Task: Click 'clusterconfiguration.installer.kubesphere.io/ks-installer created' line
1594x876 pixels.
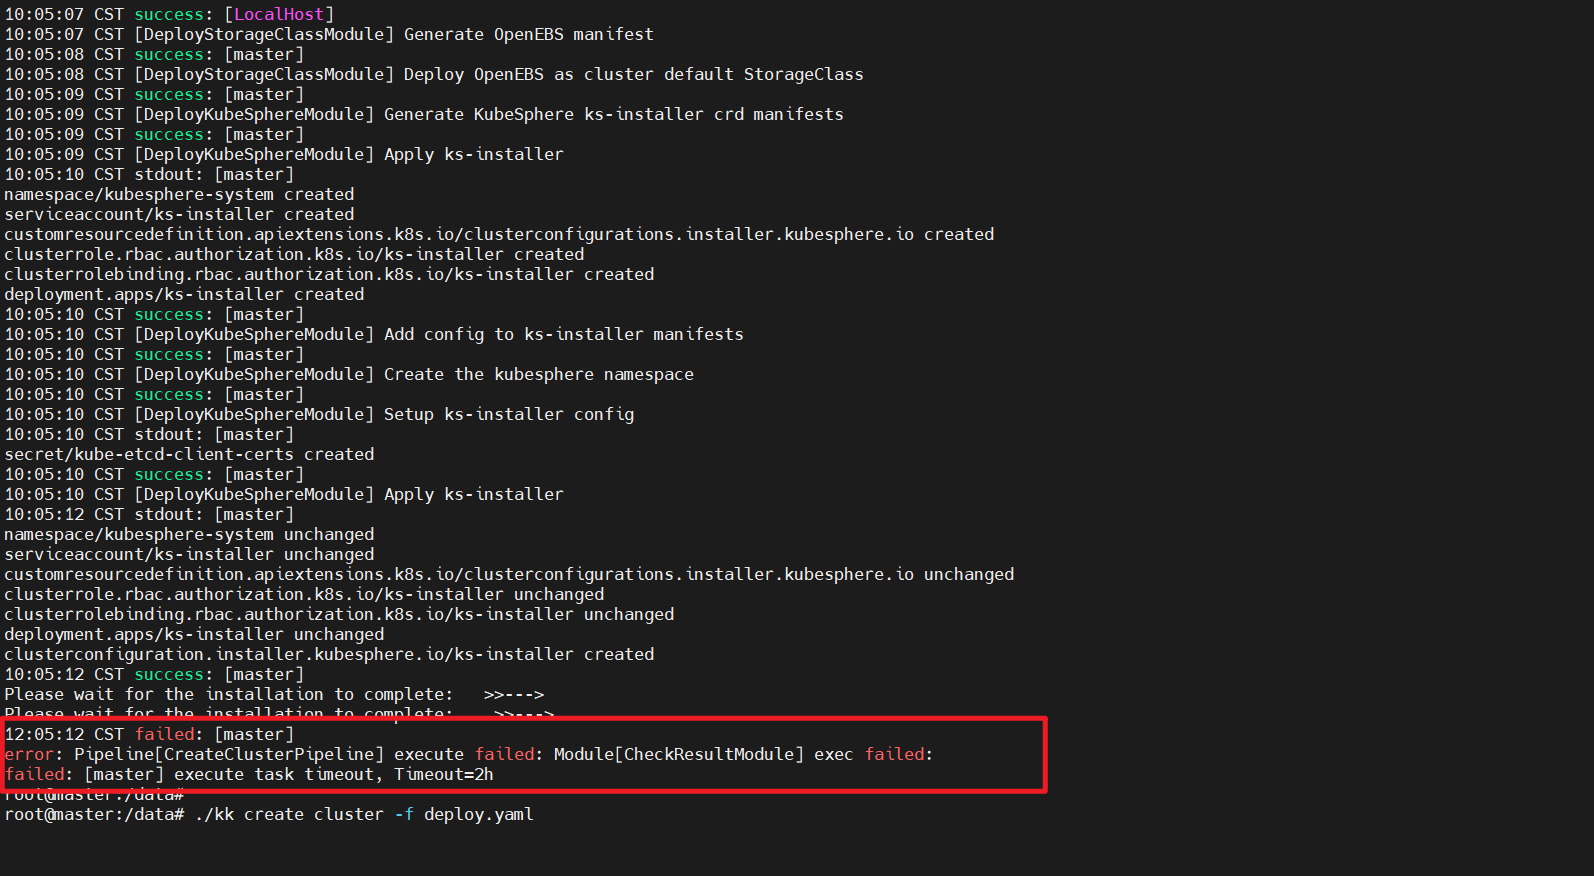Action: (x=329, y=654)
